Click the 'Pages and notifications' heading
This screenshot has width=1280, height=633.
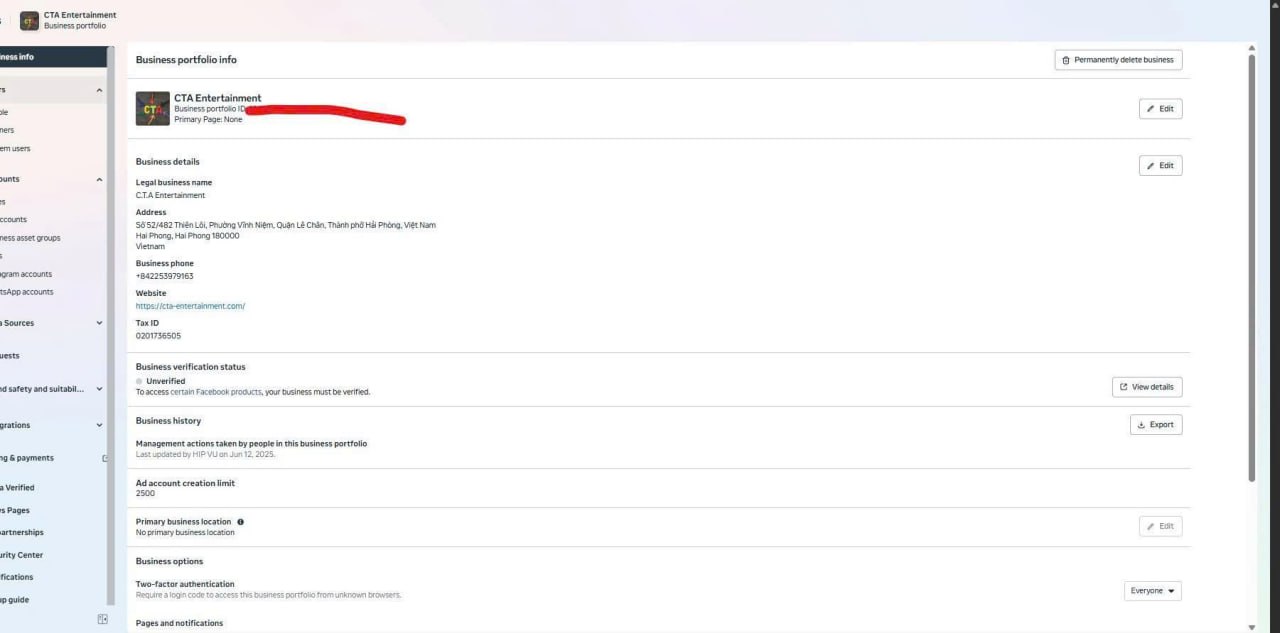tap(179, 623)
